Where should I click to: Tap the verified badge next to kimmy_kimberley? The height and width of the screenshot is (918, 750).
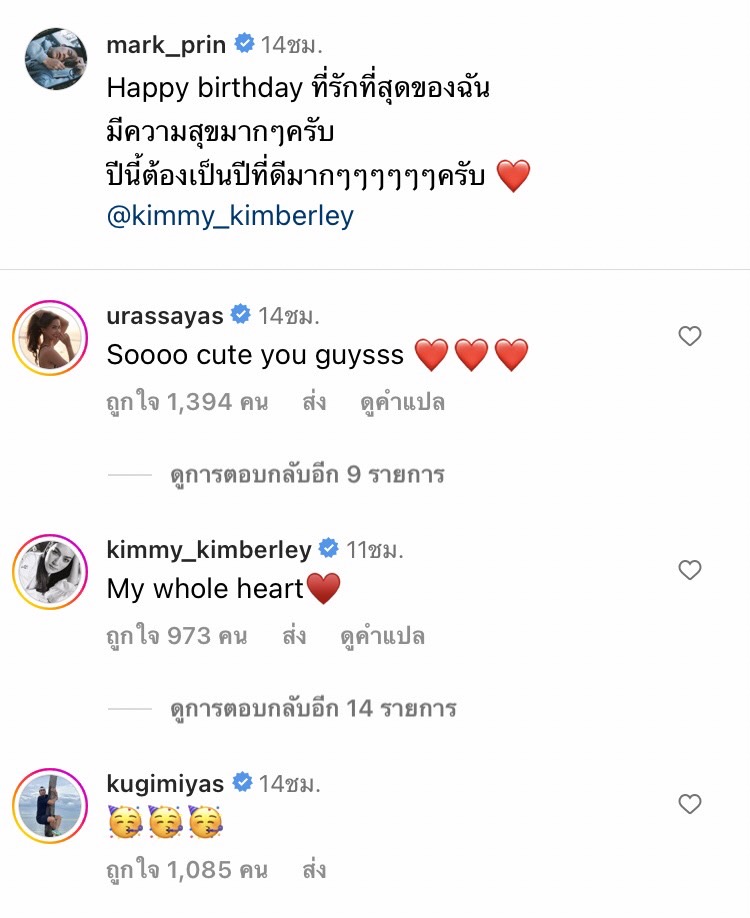pyautogui.click(x=329, y=549)
